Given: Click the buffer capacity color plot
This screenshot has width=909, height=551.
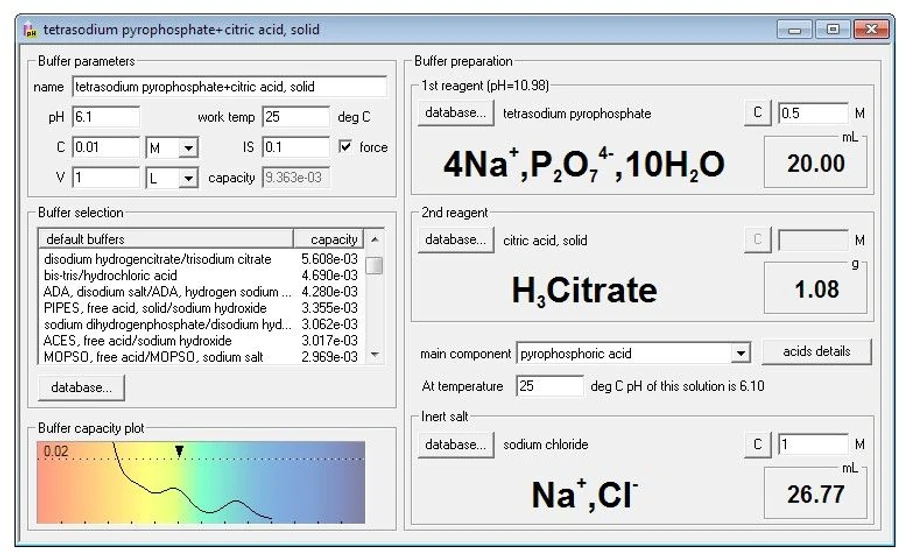Looking at the screenshot, I should [x=201, y=483].
